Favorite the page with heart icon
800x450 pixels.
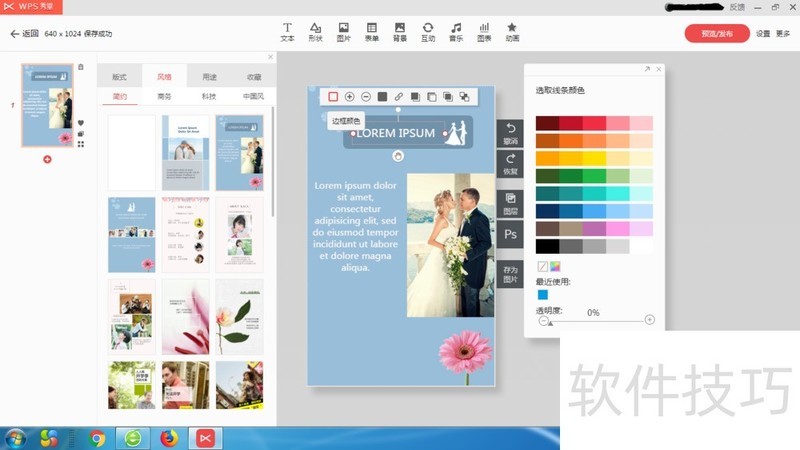(81, 123)
